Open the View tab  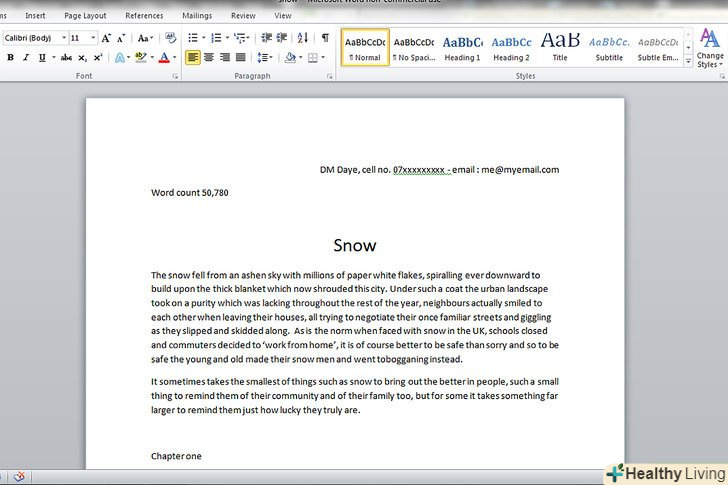click(283, 15)
